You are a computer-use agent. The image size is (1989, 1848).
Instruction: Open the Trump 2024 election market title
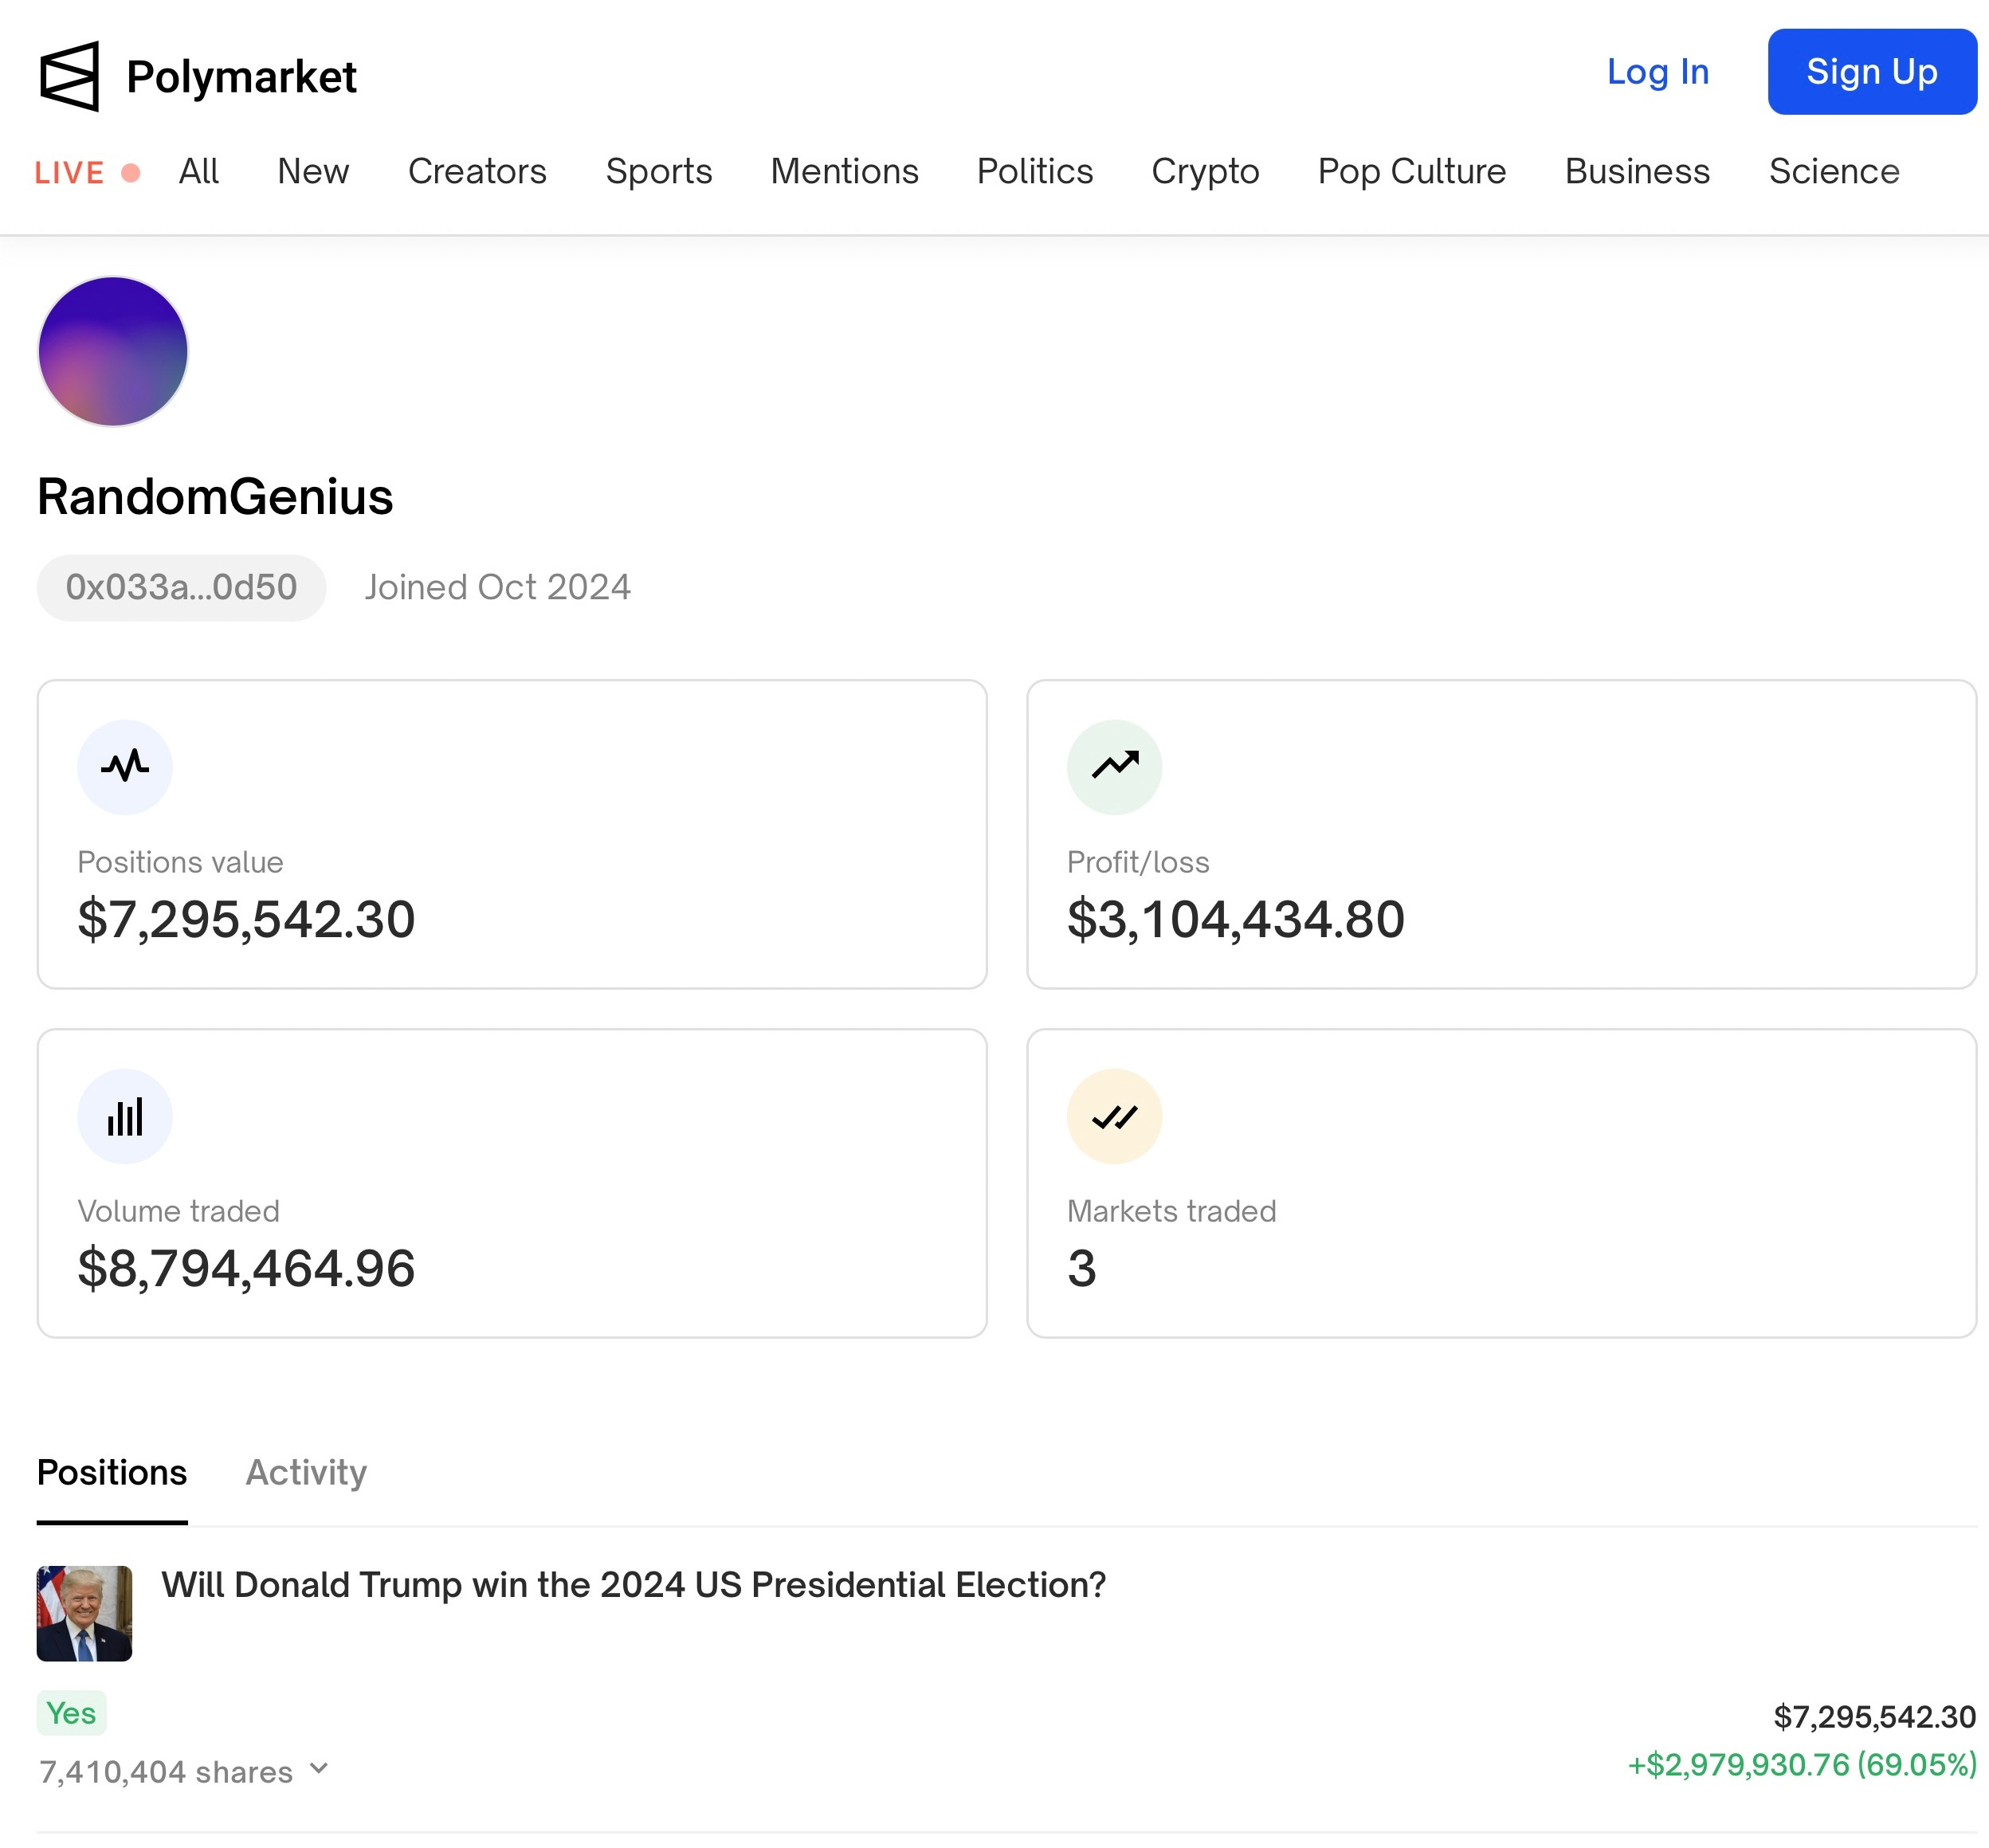(x=634, y=1585)
